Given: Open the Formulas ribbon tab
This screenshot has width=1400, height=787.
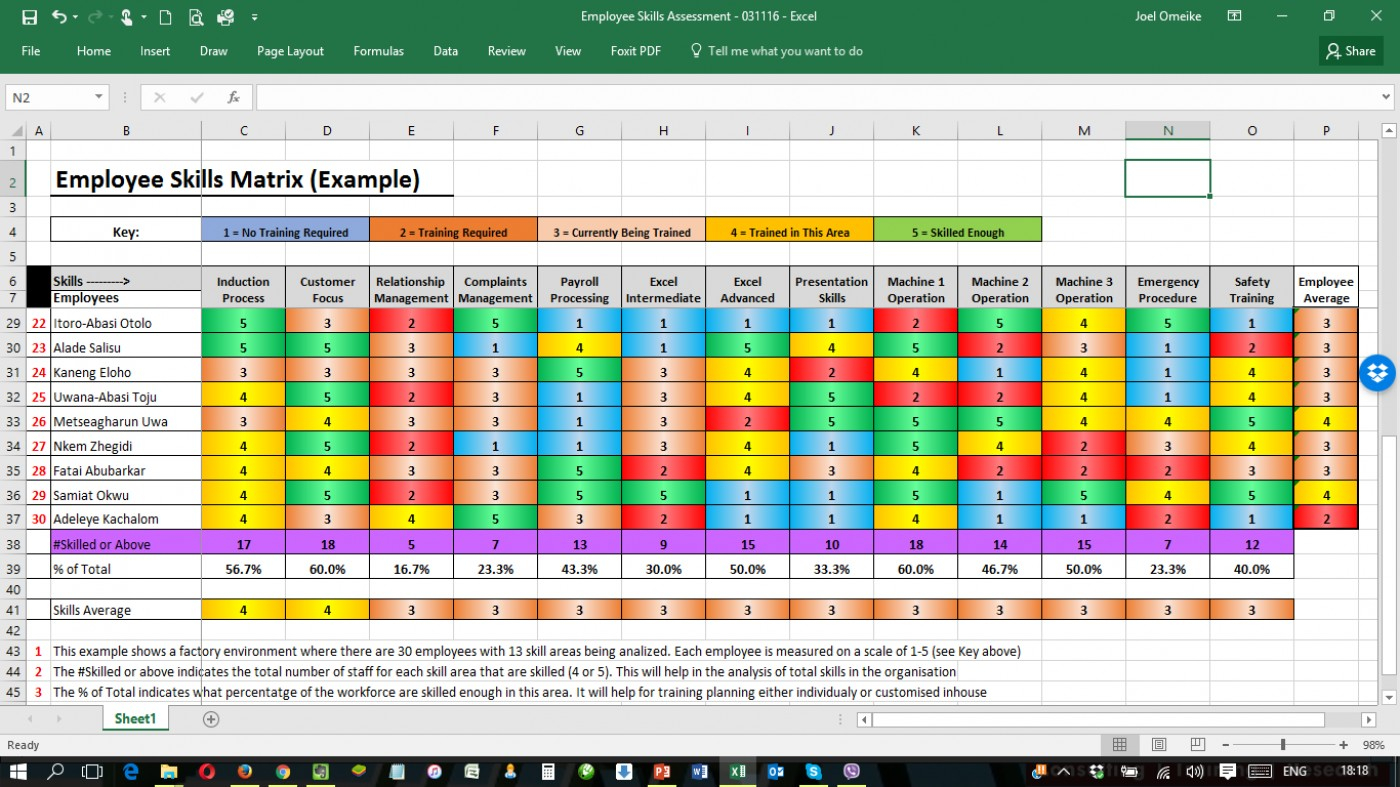Looking at the screenshot, I should pos(379,51).
